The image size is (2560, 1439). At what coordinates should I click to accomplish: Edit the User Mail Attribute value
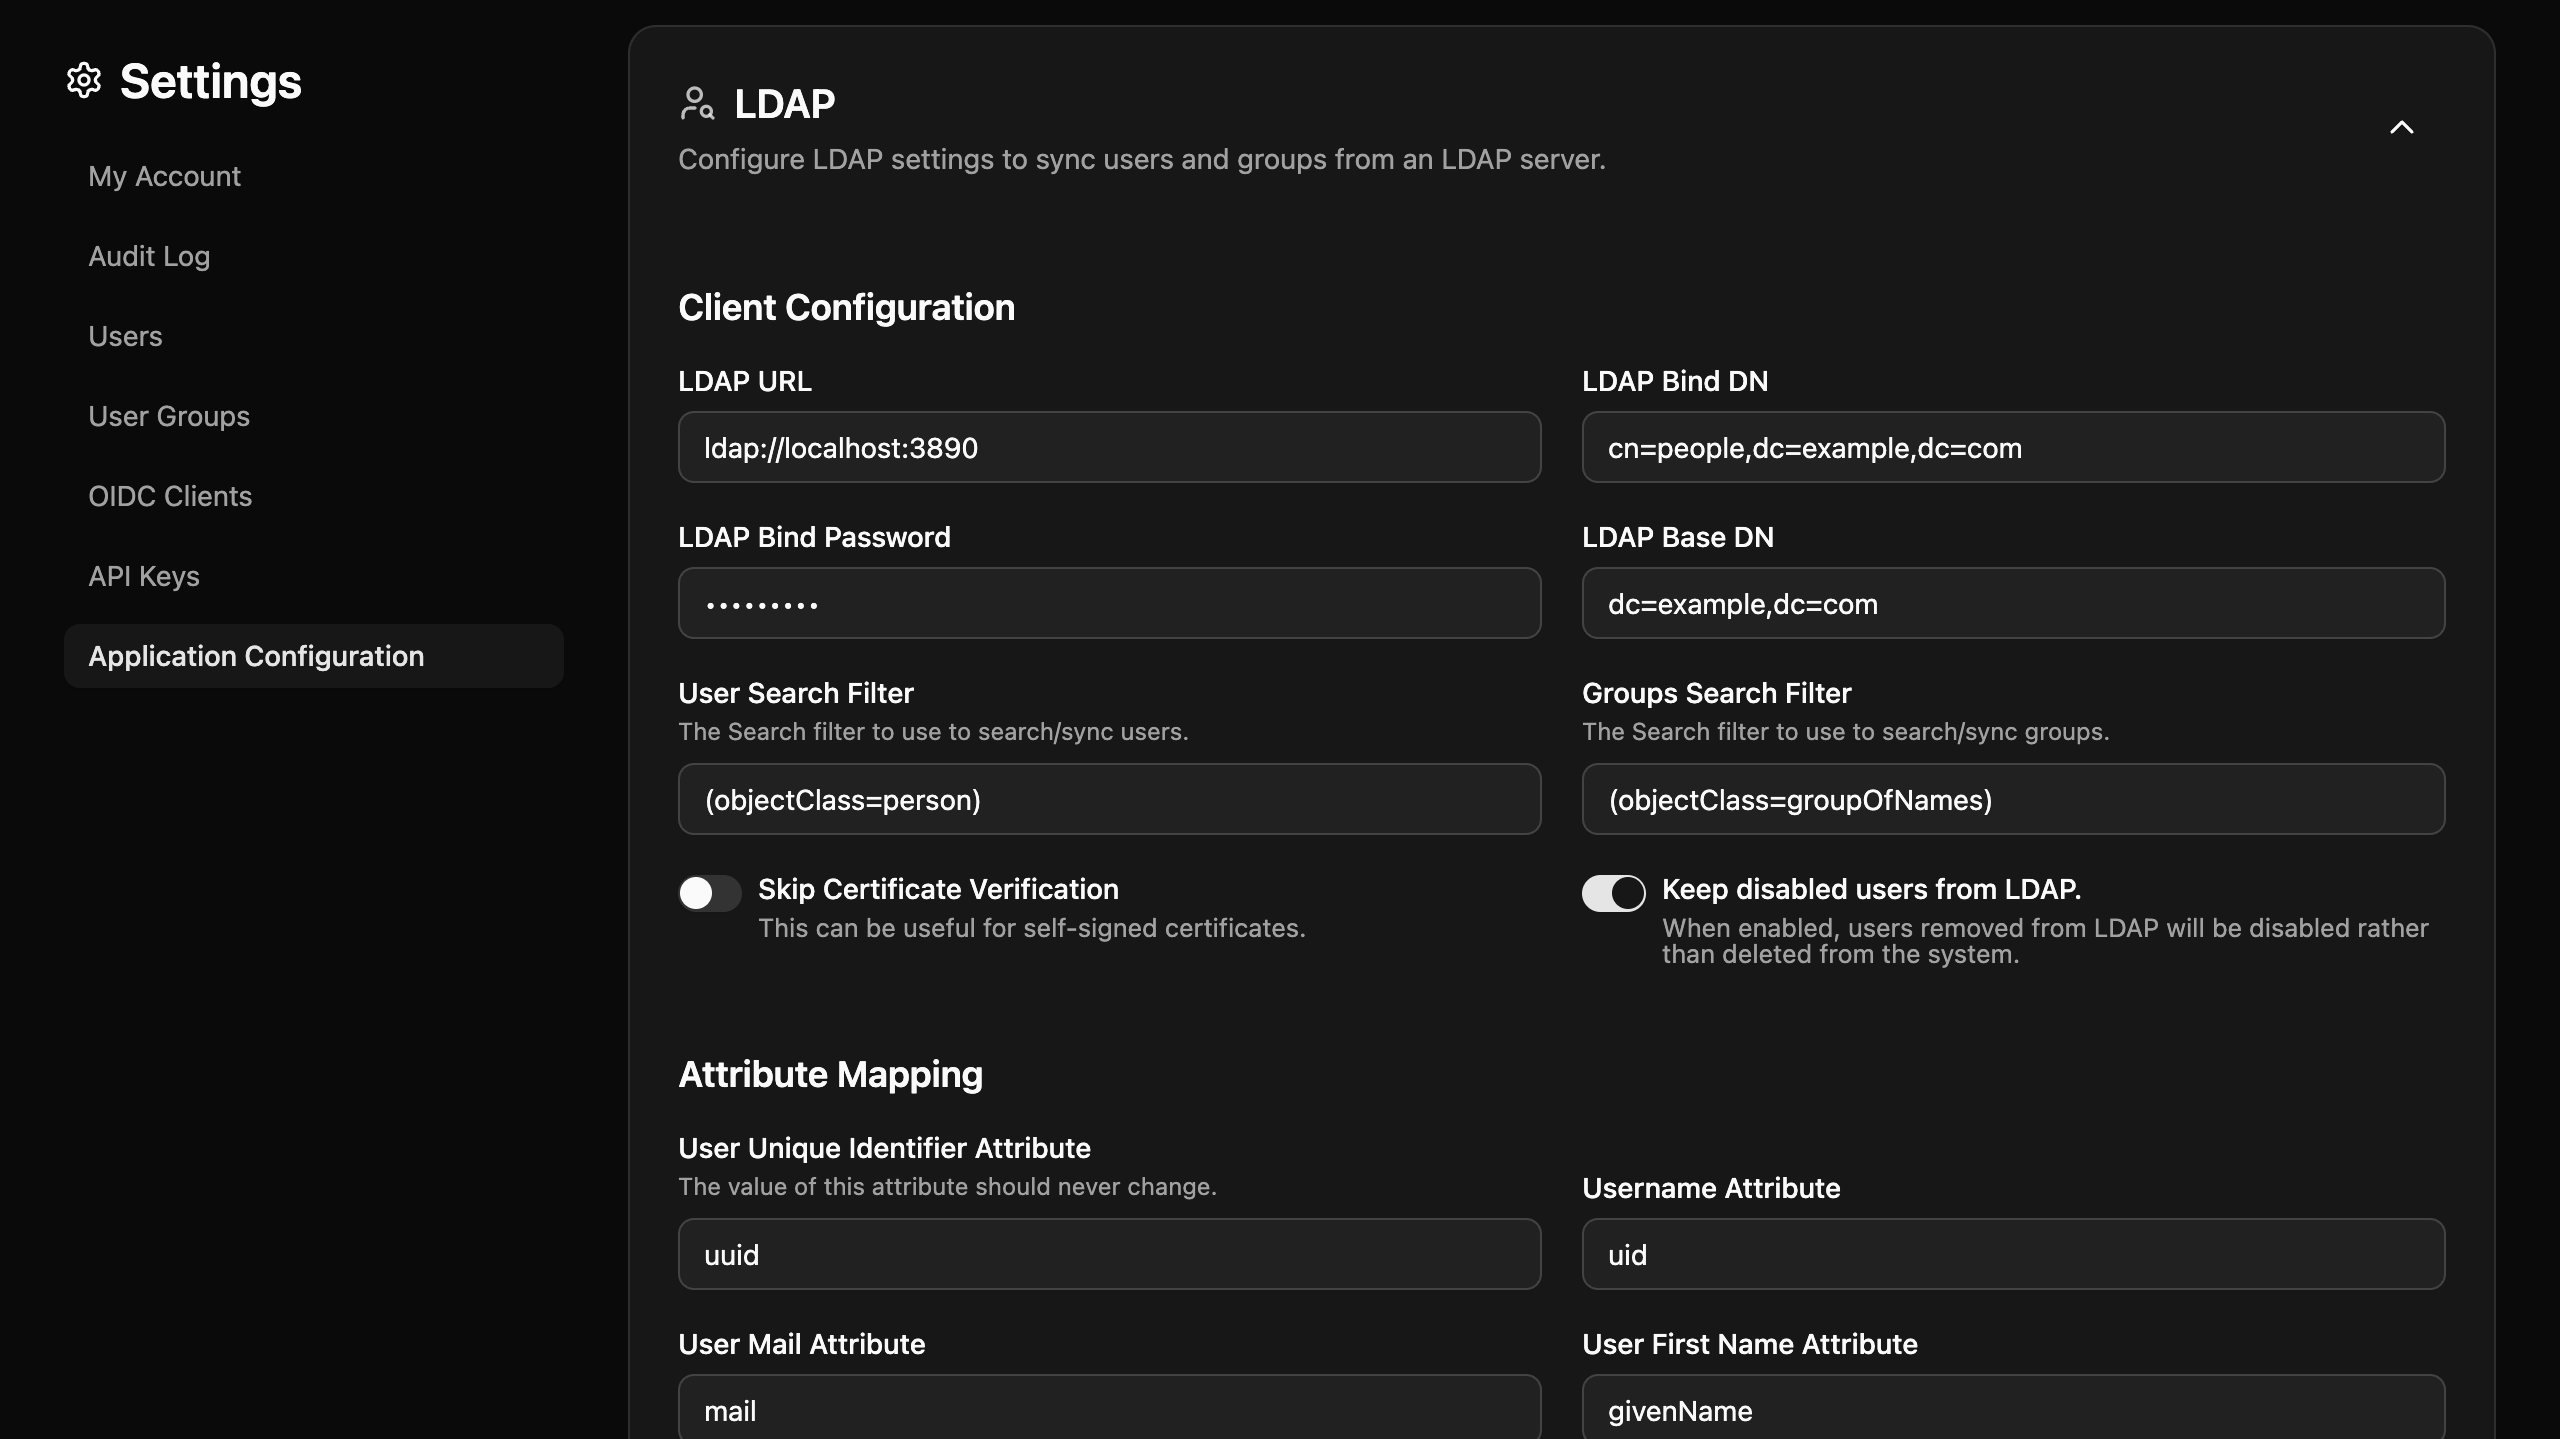click(x=1107, y=1410)
